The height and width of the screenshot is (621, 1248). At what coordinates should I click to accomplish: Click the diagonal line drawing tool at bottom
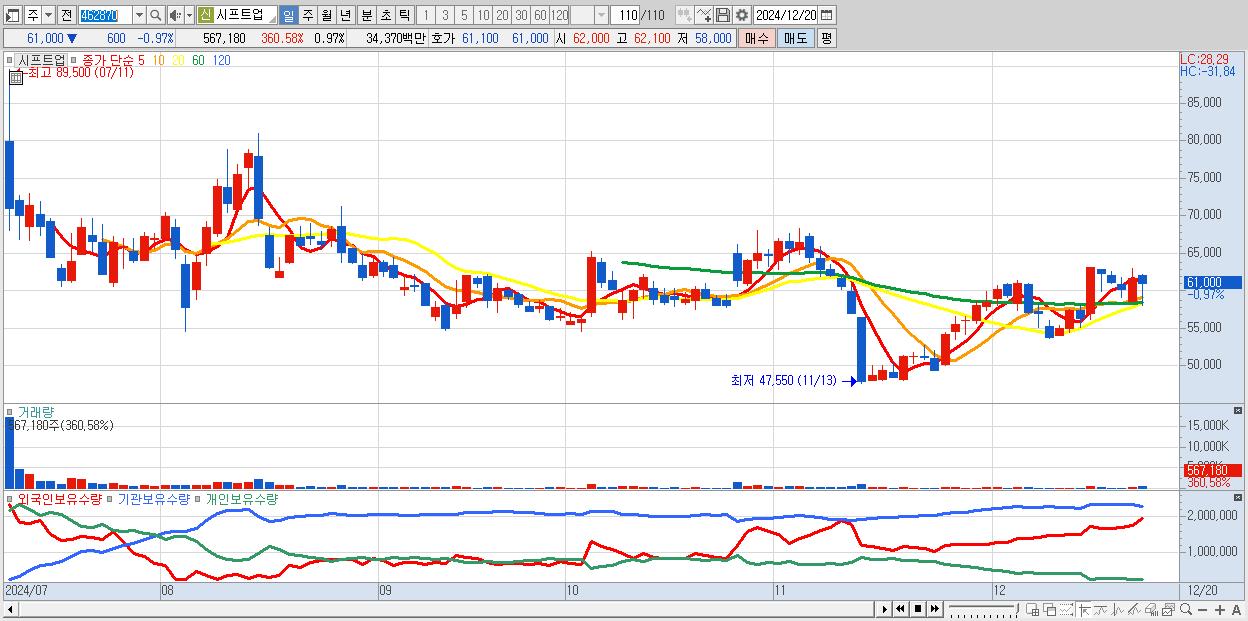1134,610
